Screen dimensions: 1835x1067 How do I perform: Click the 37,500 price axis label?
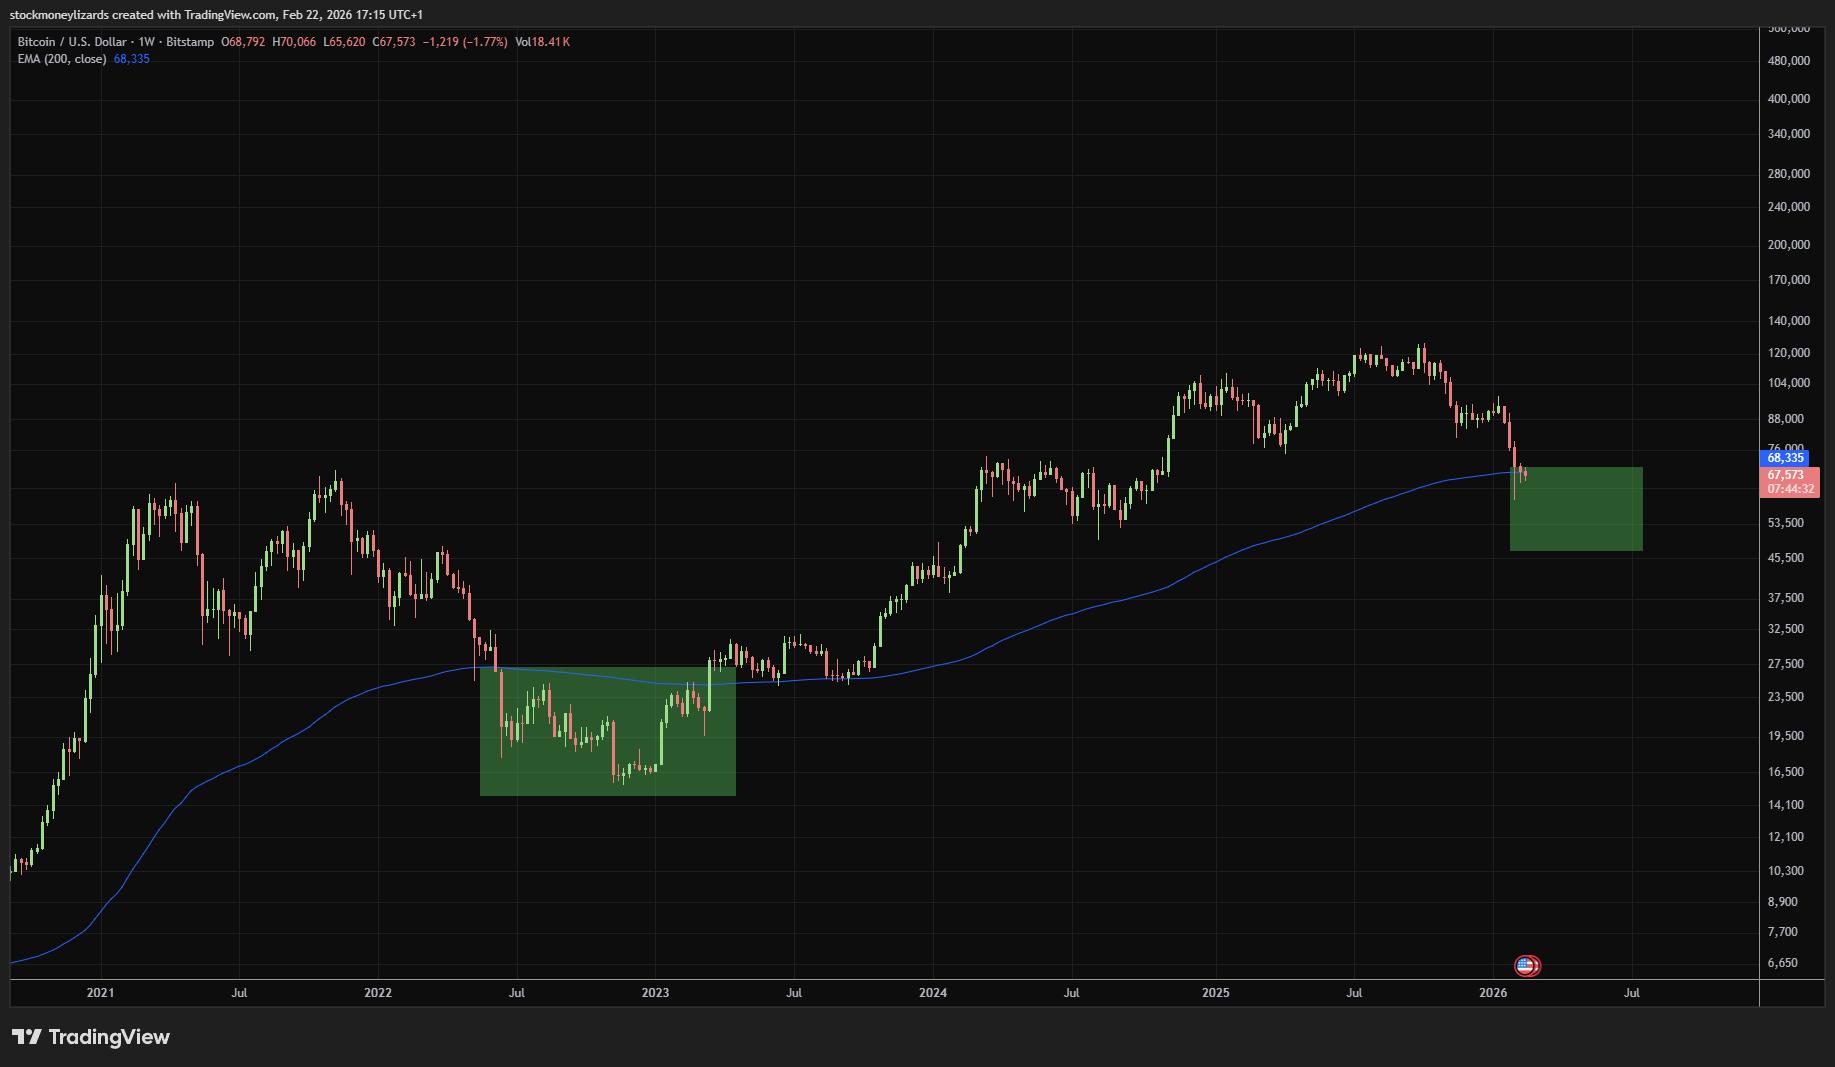[x=1786, y=598]
